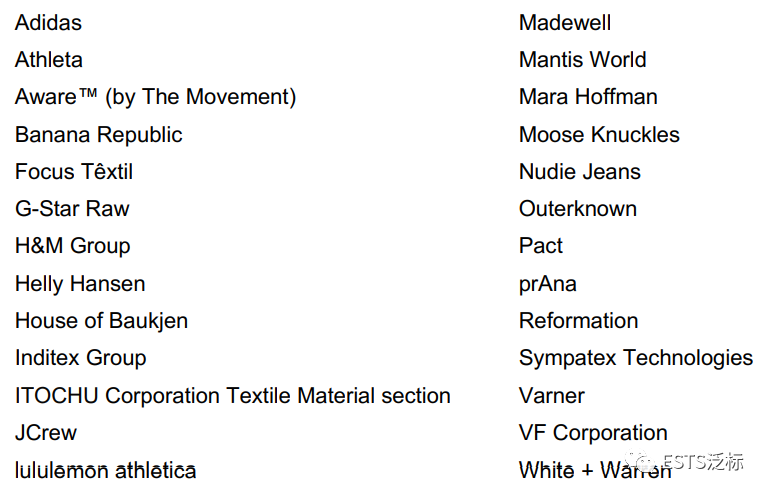Select the Inditex Group entry
The width and height of the screenshot is (768, 495).
tap(81, 358)
